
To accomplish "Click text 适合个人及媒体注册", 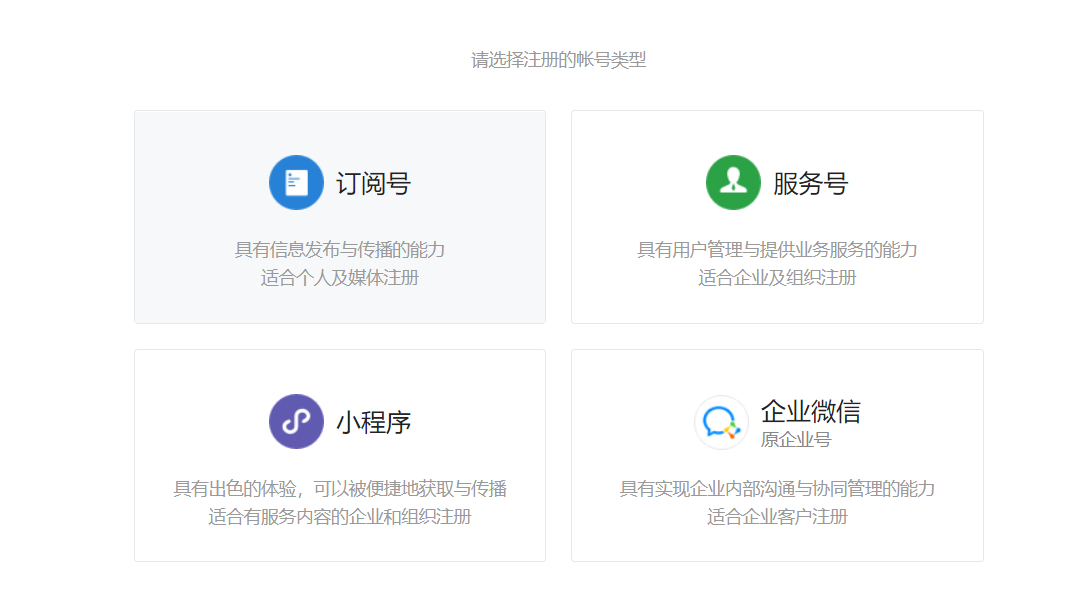I will (x=340, y=278).
